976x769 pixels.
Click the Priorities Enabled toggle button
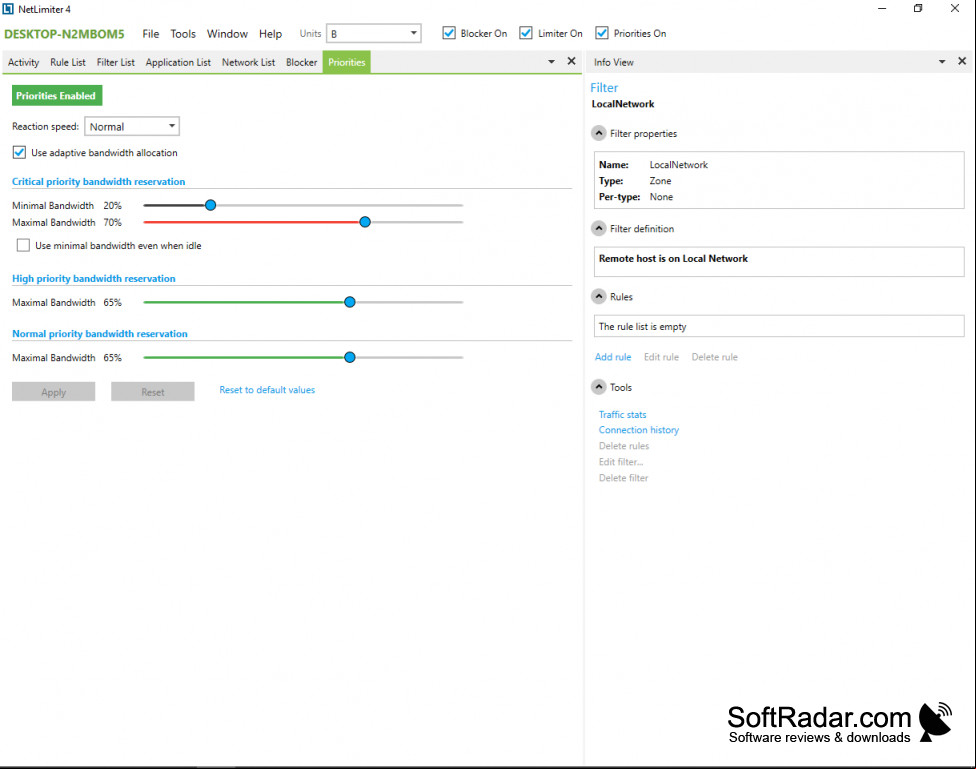pos(57,96)
